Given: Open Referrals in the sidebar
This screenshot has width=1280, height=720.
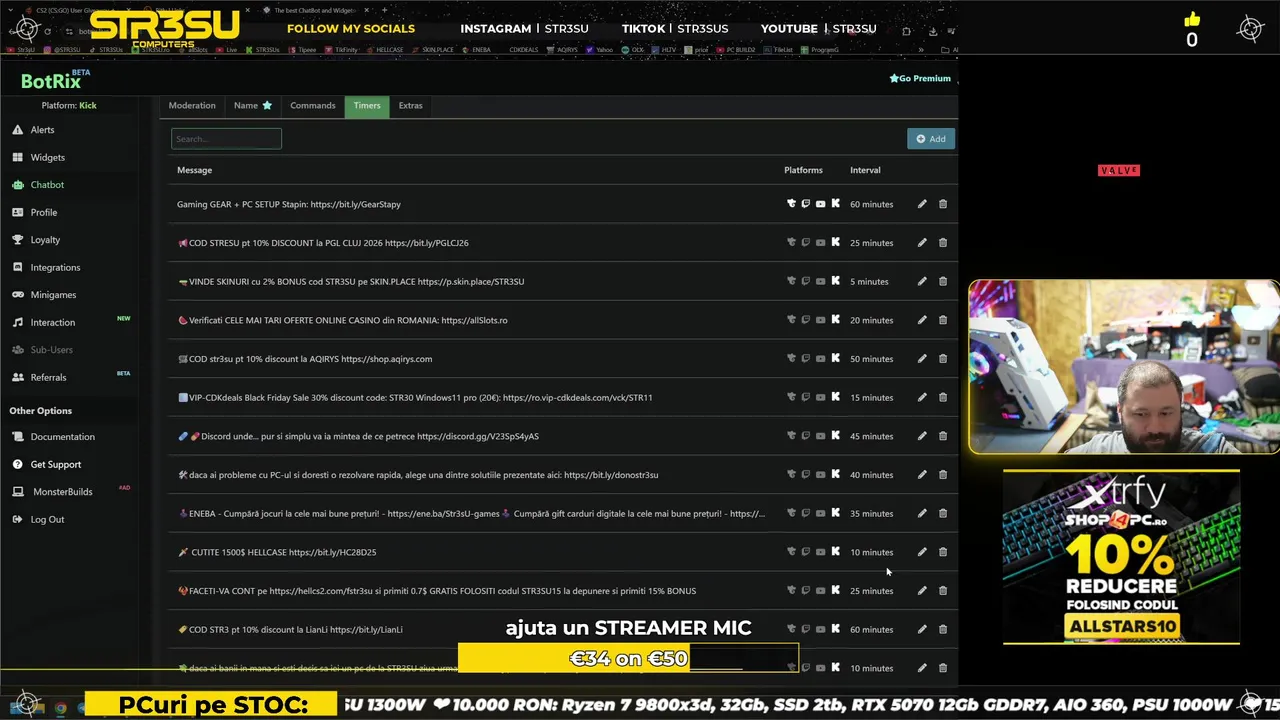Looking at the screenshot, I should 48,377.
